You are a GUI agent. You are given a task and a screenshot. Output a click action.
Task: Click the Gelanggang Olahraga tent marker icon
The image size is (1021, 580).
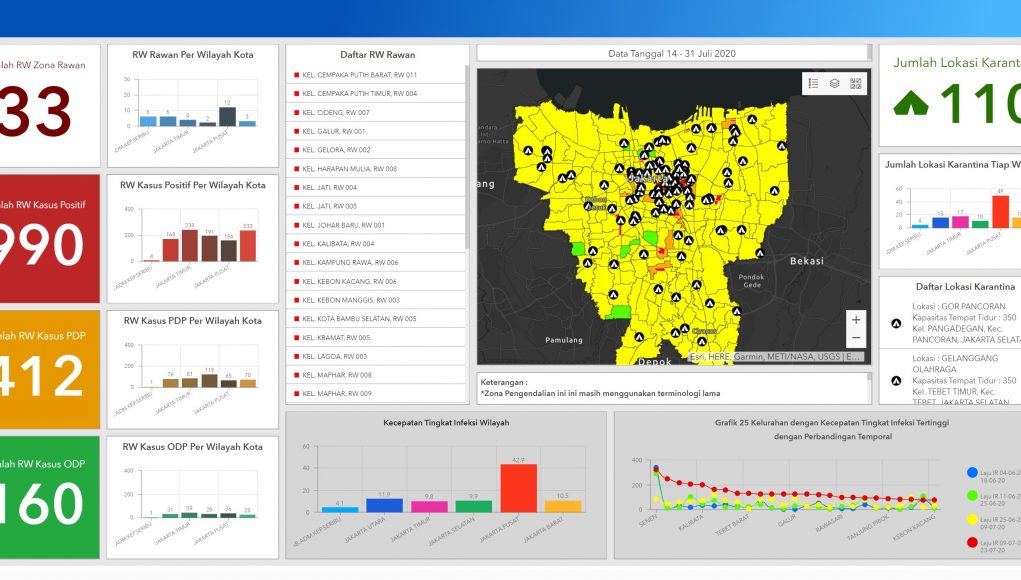[896, 381]
